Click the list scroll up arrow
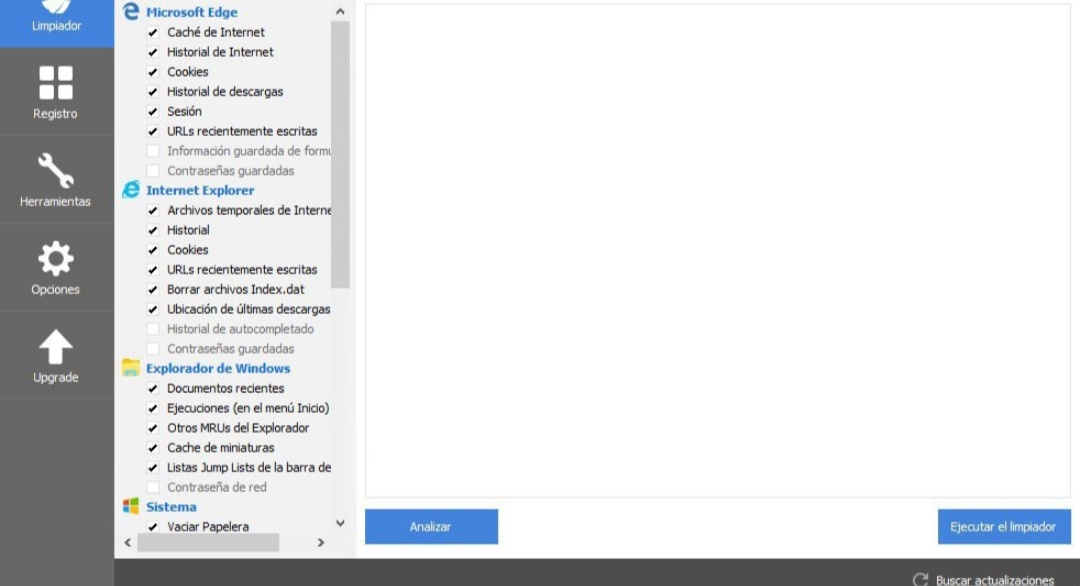 click(340, 12)
